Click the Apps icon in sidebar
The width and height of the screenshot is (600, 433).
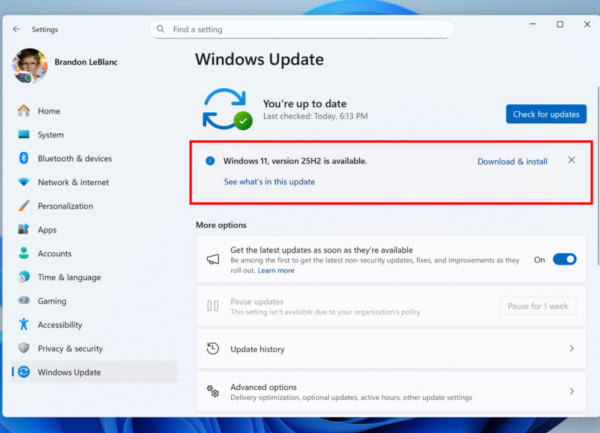point(24,230)
